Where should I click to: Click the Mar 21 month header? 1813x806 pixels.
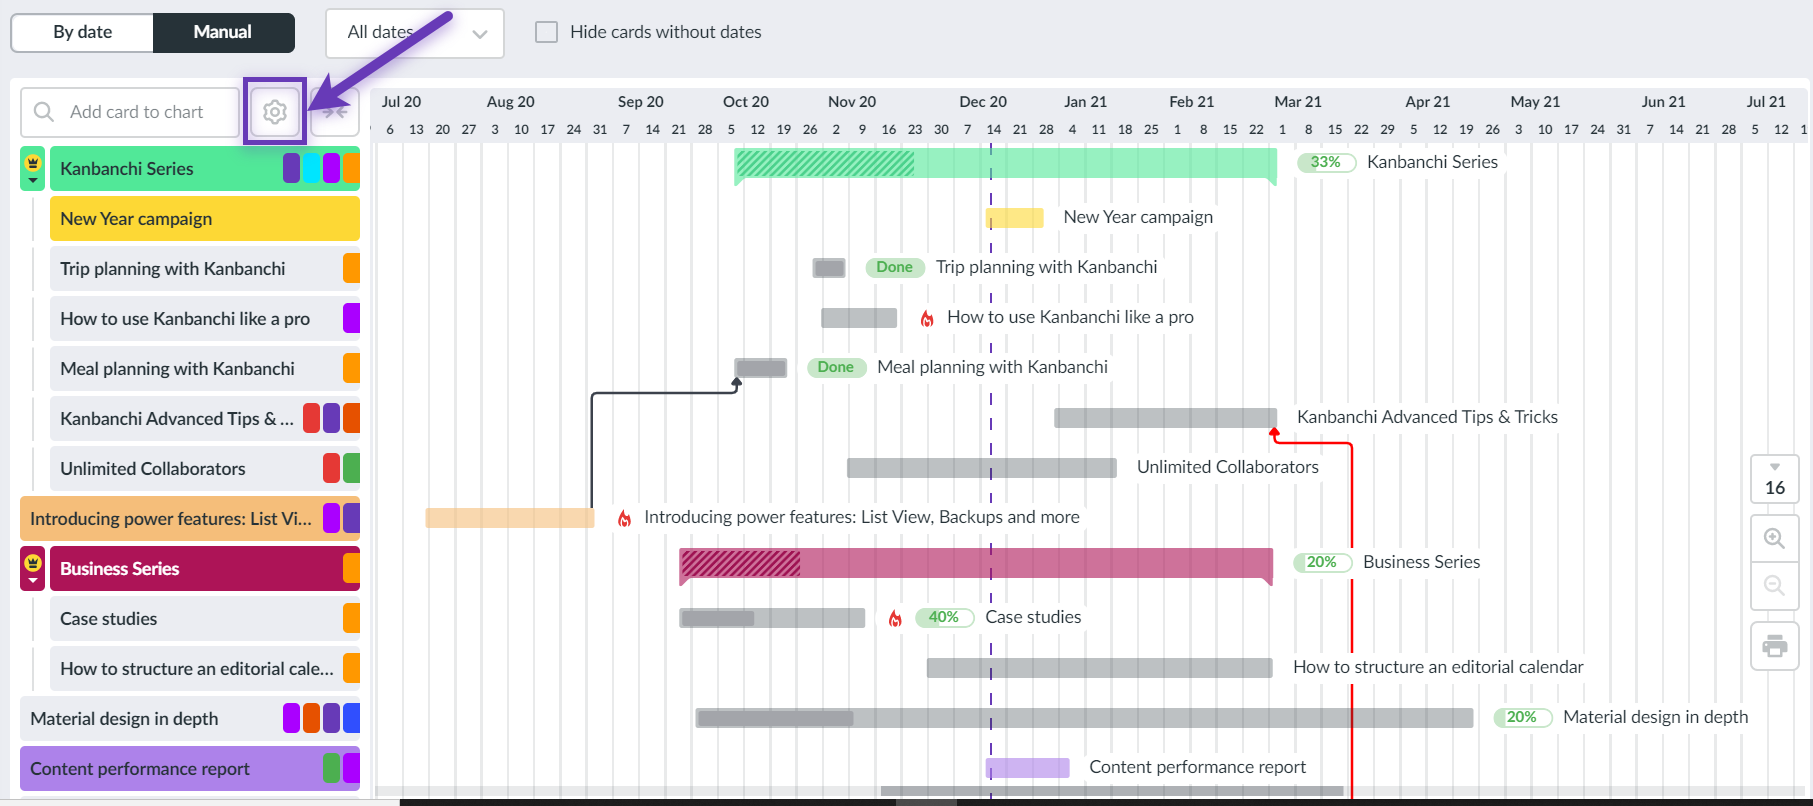coord(1298,102)
